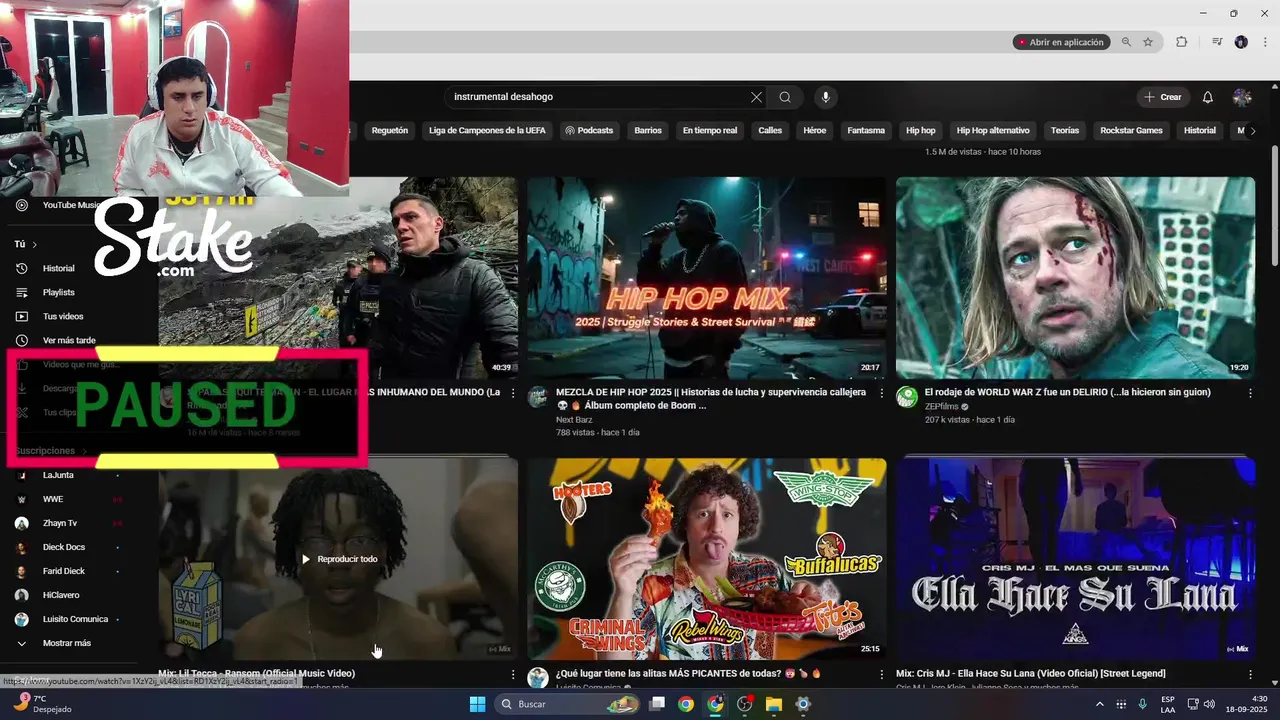
Task: Select the Héroe filter chip
Action: (815, 130)
